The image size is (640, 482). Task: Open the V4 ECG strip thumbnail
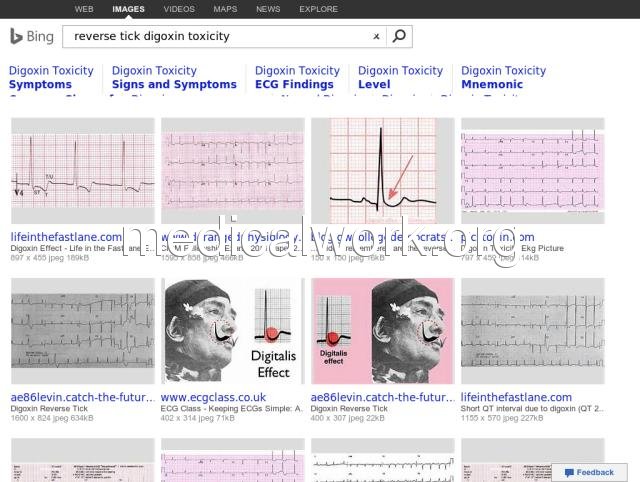click(83, 171)
